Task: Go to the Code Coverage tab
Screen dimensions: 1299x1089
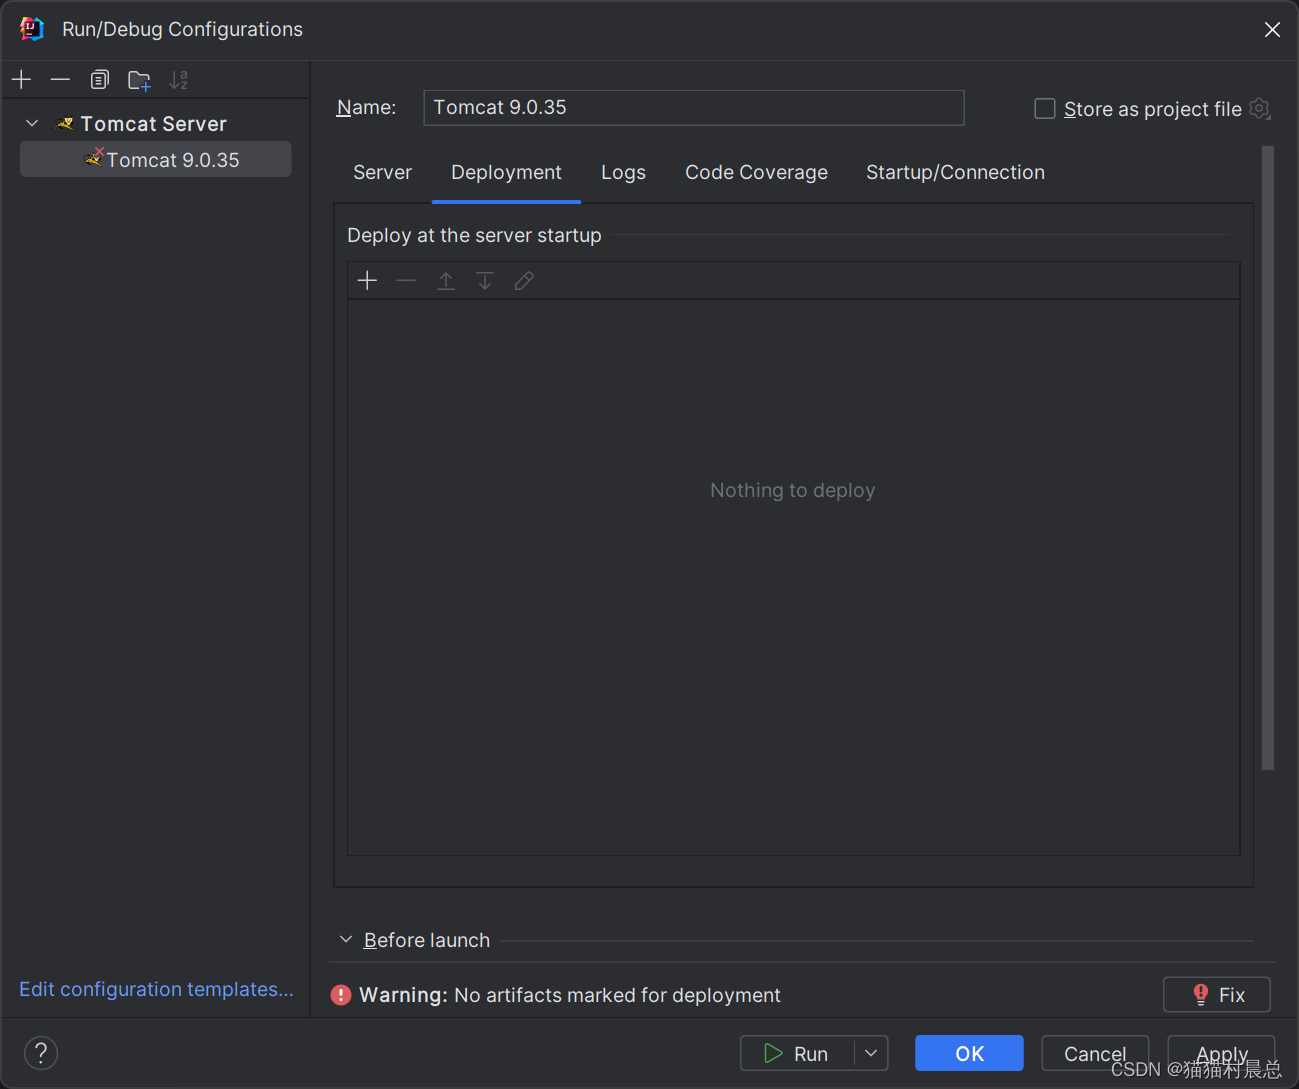Action: click(x=756, y=172)
